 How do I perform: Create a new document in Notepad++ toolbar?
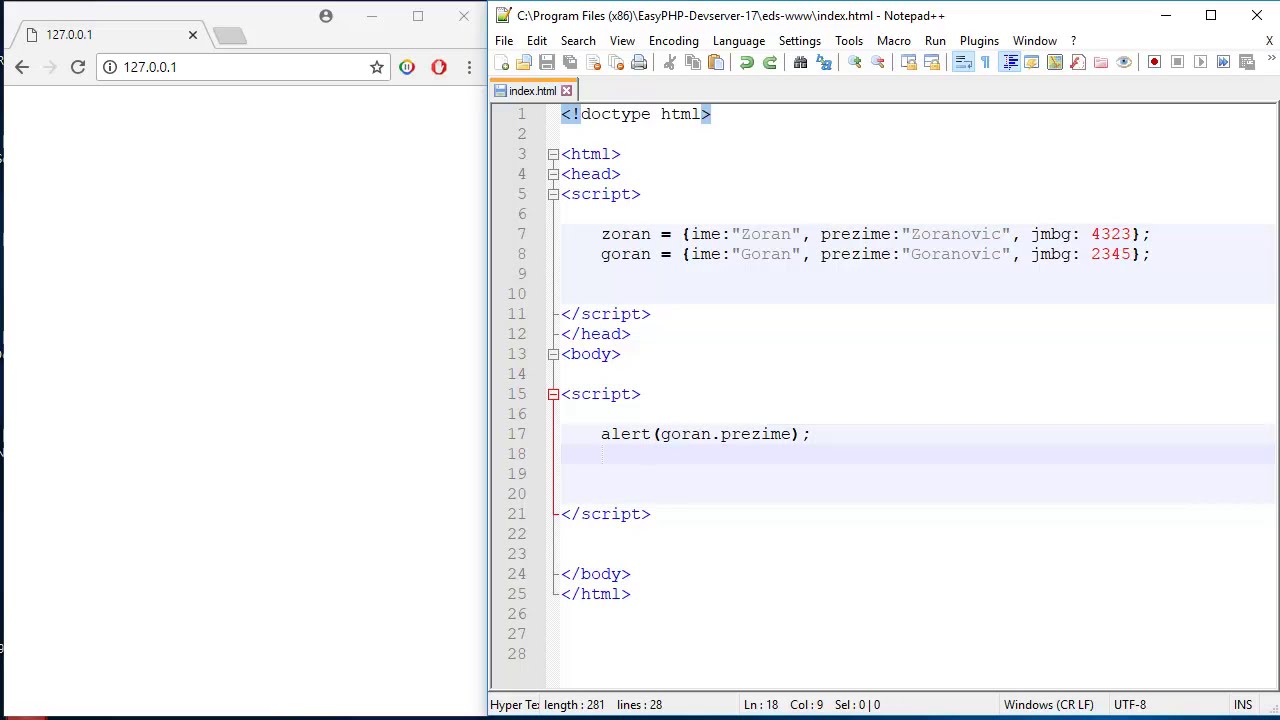point(502,62)
